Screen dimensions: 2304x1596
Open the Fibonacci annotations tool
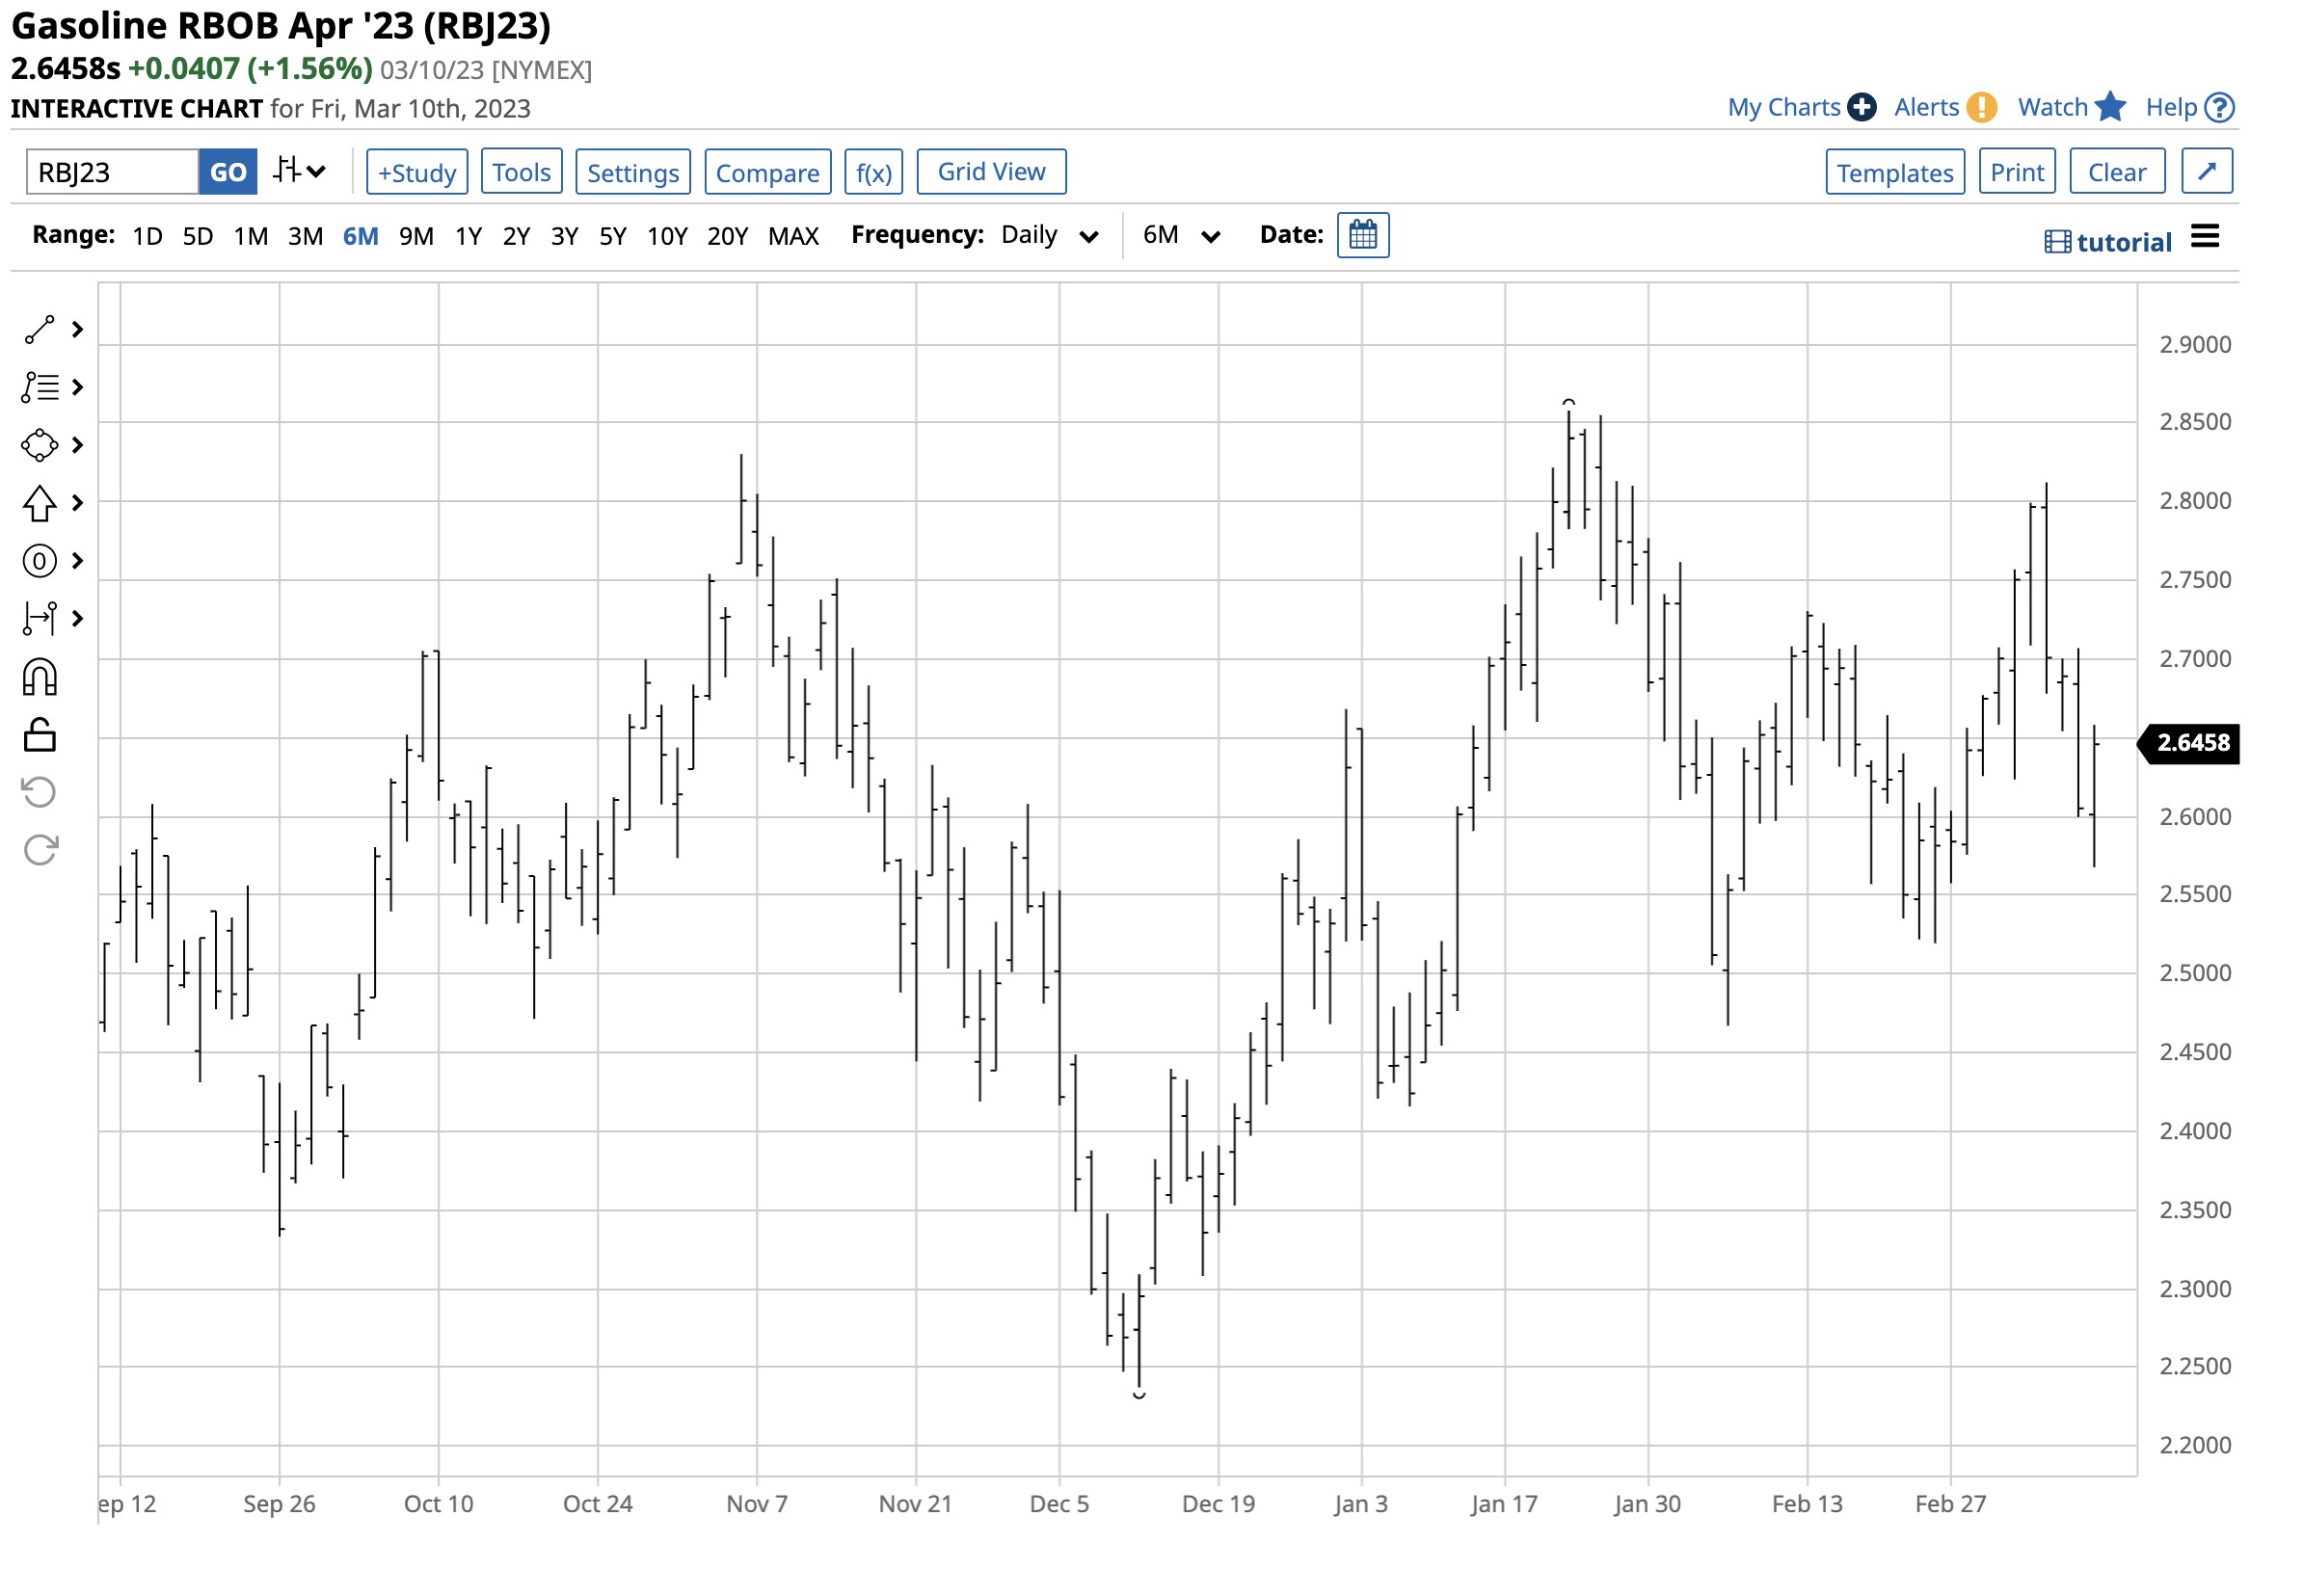(x=40, y=387)
